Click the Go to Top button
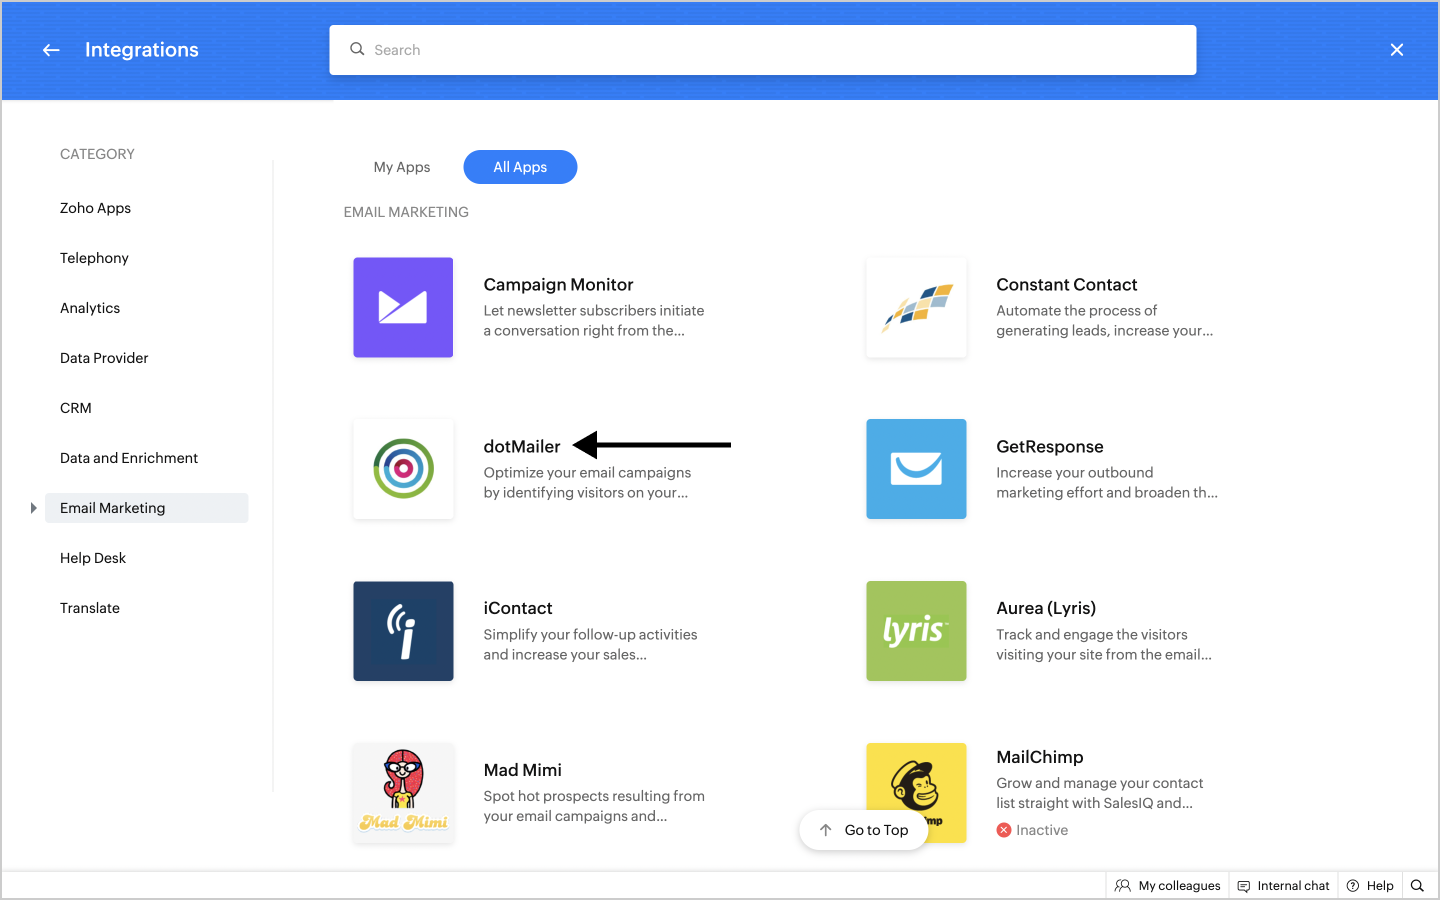 (x=864, y=830)
